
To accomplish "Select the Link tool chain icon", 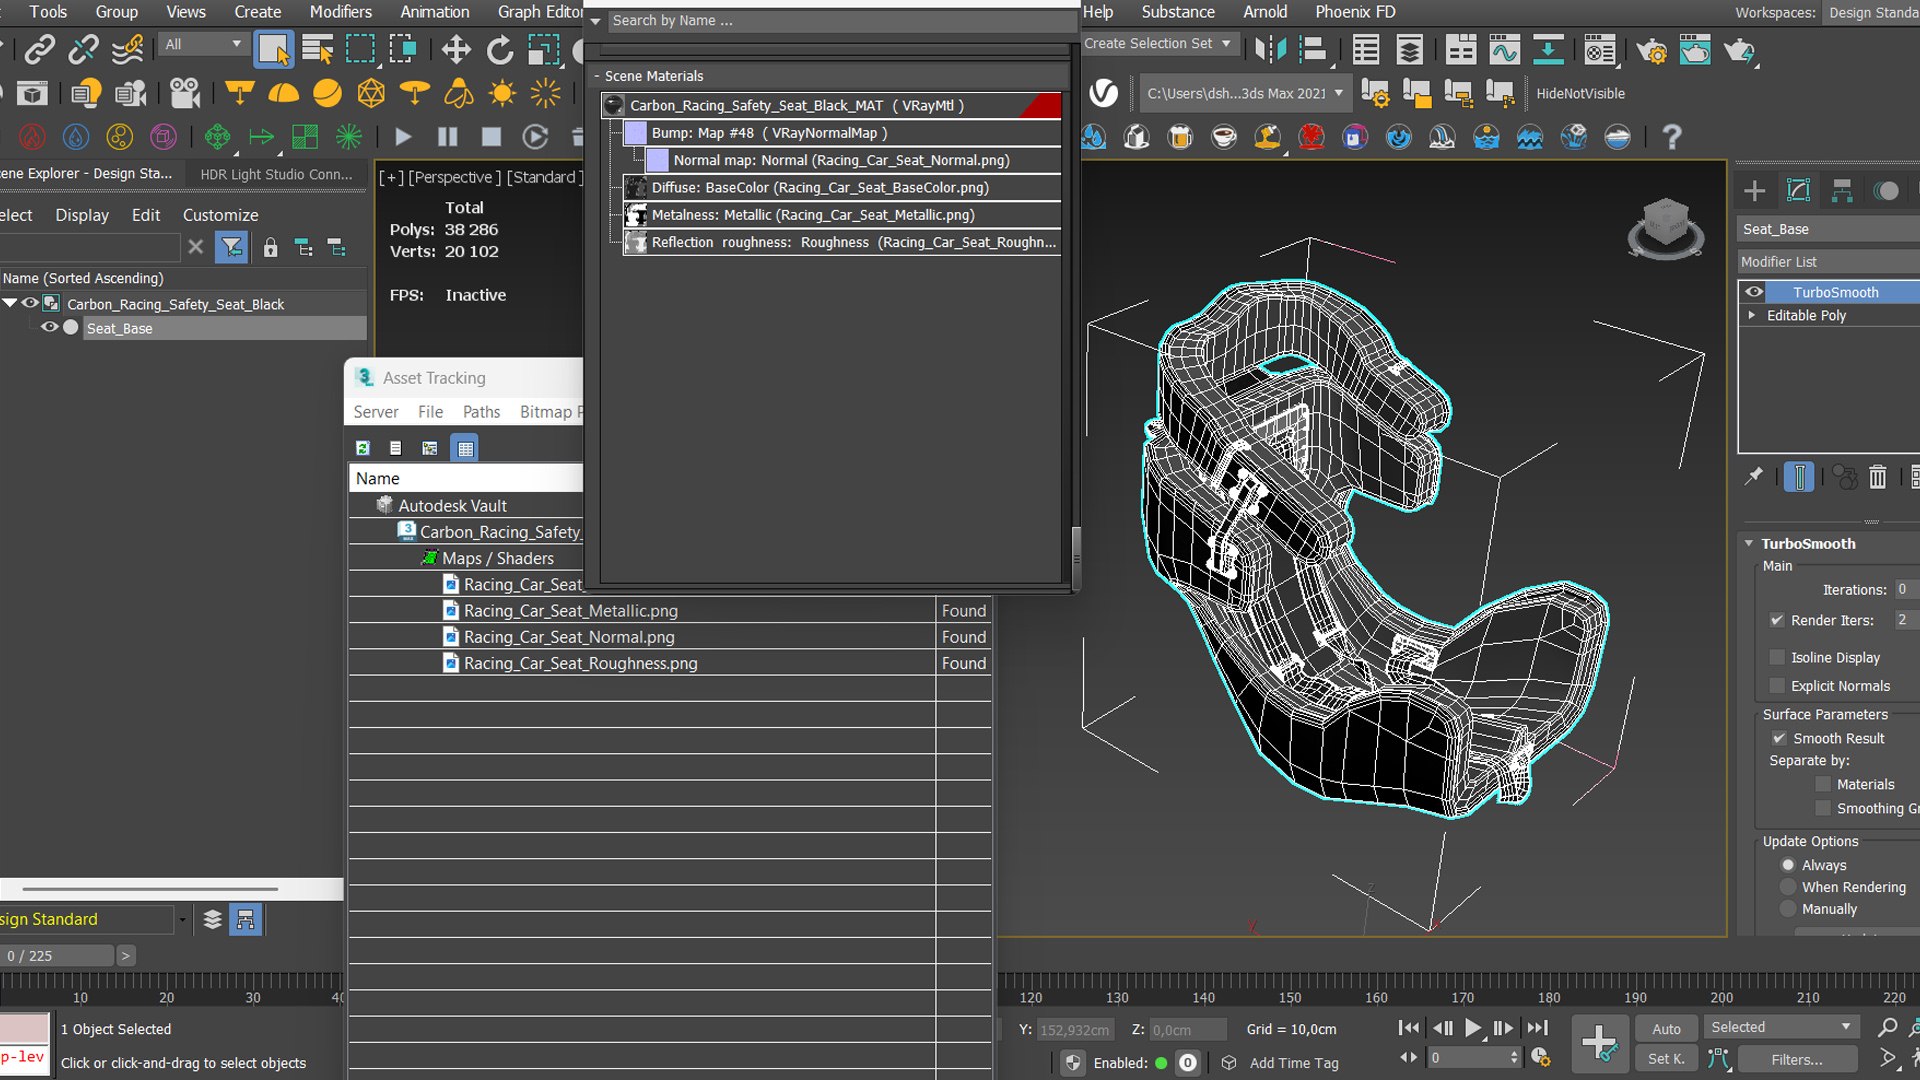I will 39,49.
